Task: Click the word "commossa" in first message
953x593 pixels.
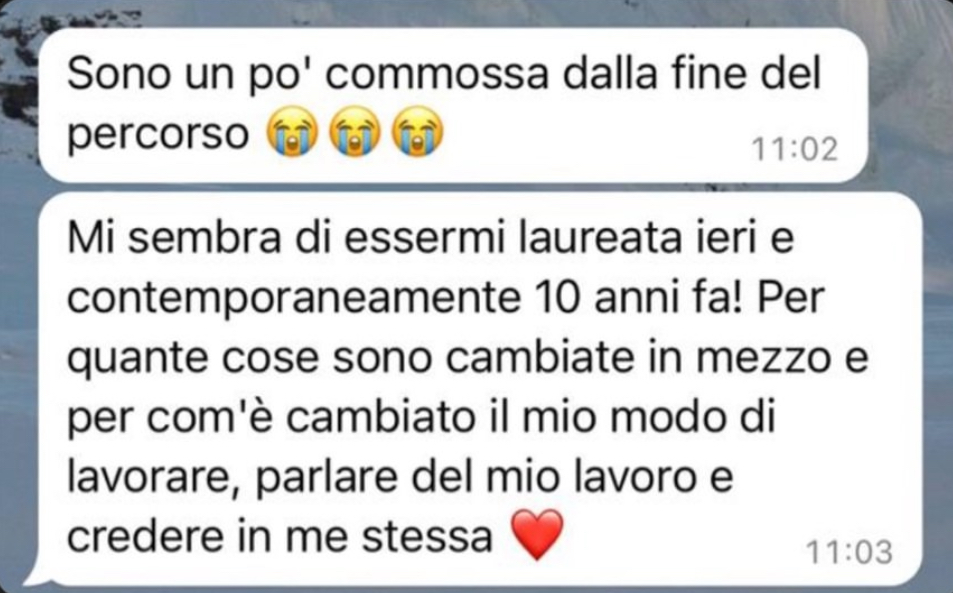Action: pyautogui.click(x=437, y=75)
